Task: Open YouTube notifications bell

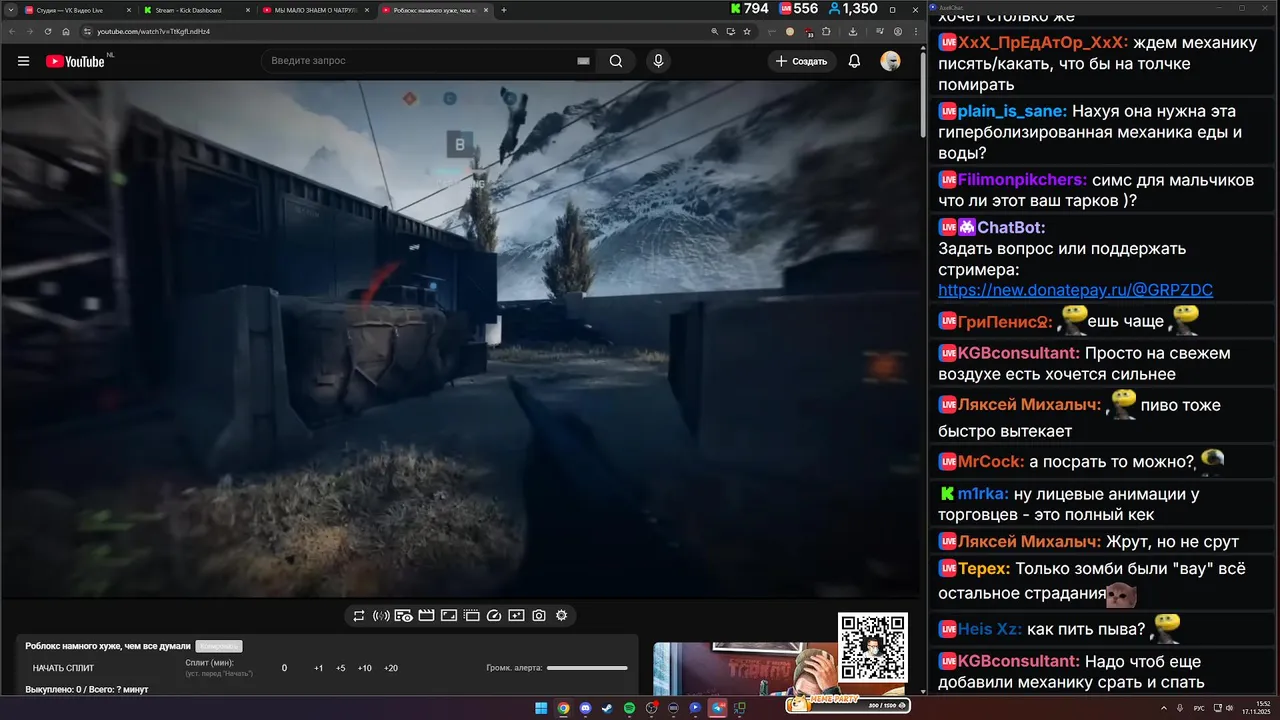Action: point(854,61)
